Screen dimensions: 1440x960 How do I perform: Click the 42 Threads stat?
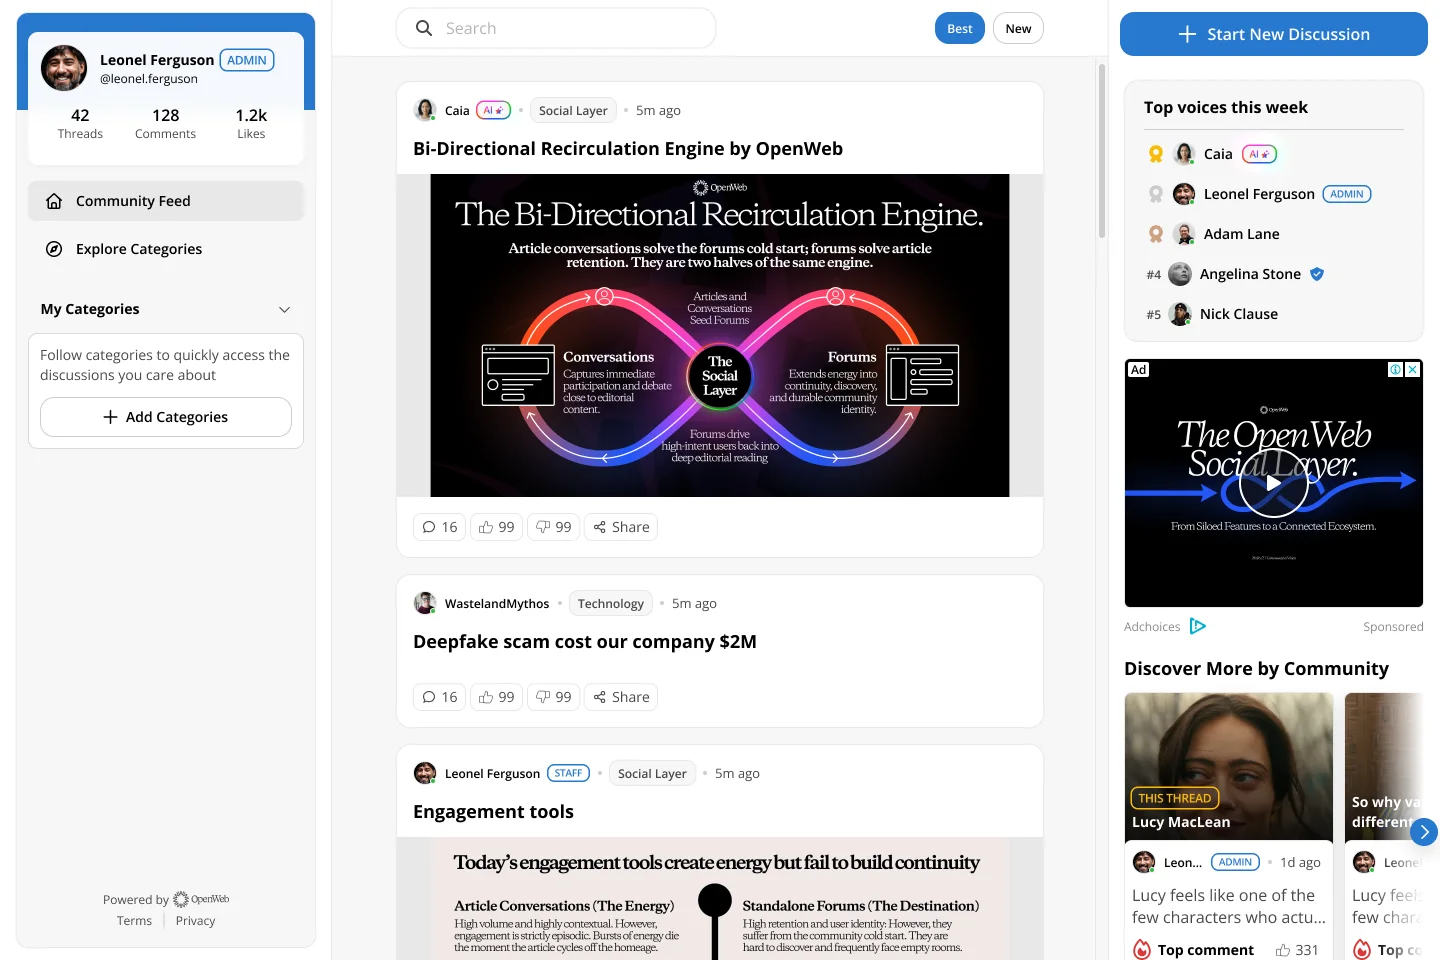80,123
